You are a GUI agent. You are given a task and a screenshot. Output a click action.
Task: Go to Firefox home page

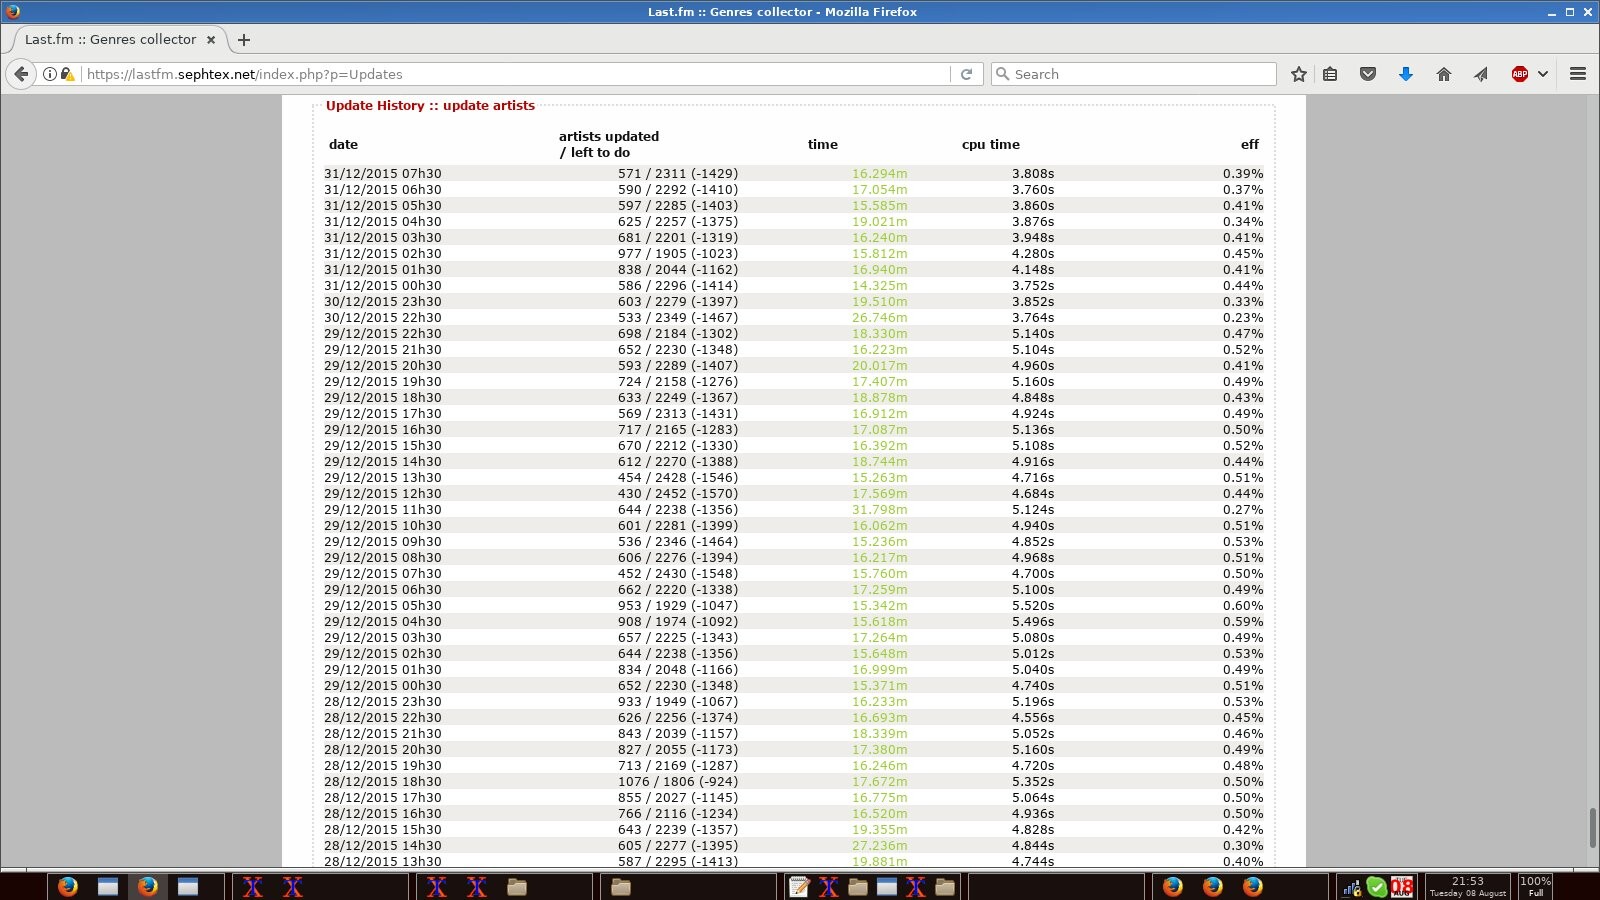(x=1443, y=74)
